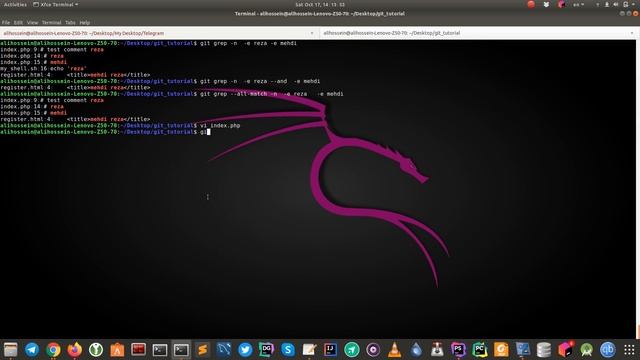Launch DataGrip DG icon
Image resolution: width=640 pixels, height=360 pixels.
click(x=267, y=350)
